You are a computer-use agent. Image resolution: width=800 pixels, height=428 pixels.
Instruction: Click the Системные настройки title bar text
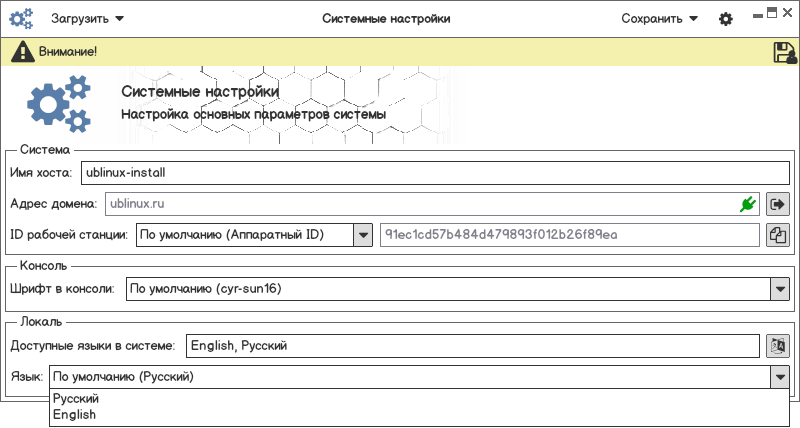[x=386, y=19]
